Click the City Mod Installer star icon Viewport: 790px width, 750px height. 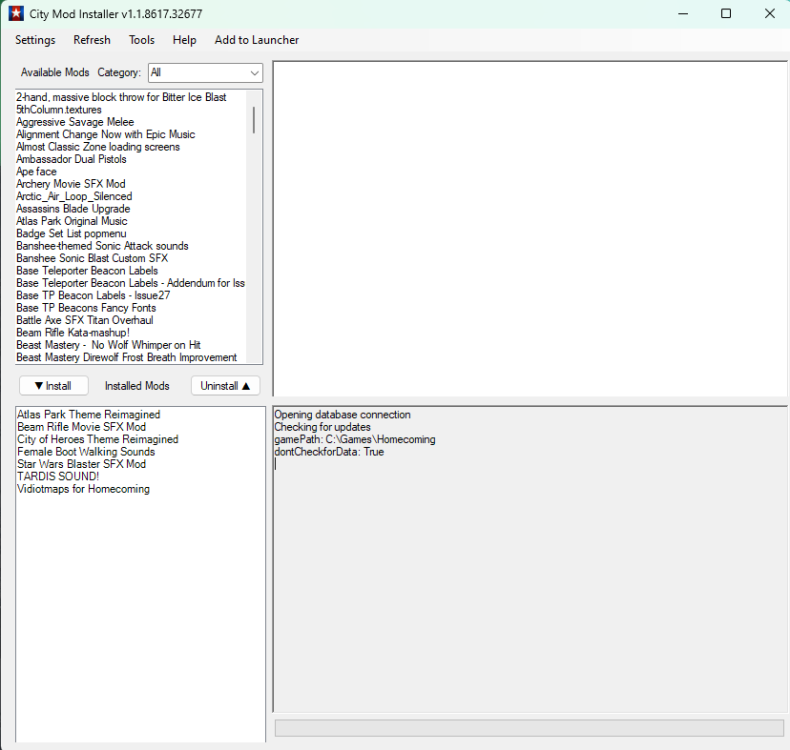[x=16, y=14]
